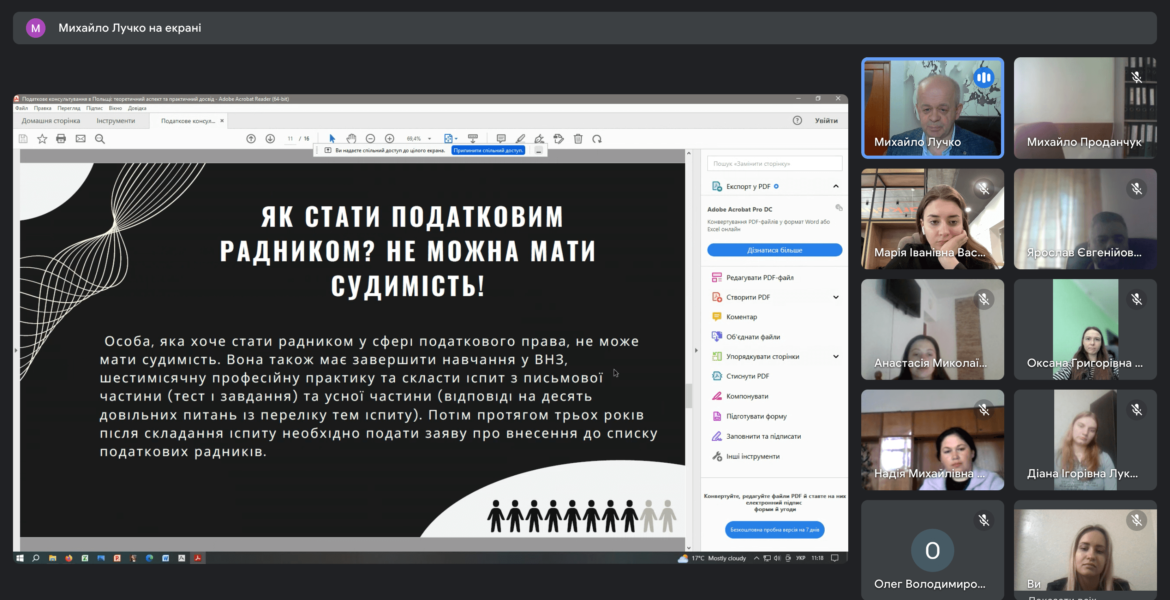Select Михайло Проданчук video tile
Screen dimensions: 1170x600
click(x=1085, y=108)
